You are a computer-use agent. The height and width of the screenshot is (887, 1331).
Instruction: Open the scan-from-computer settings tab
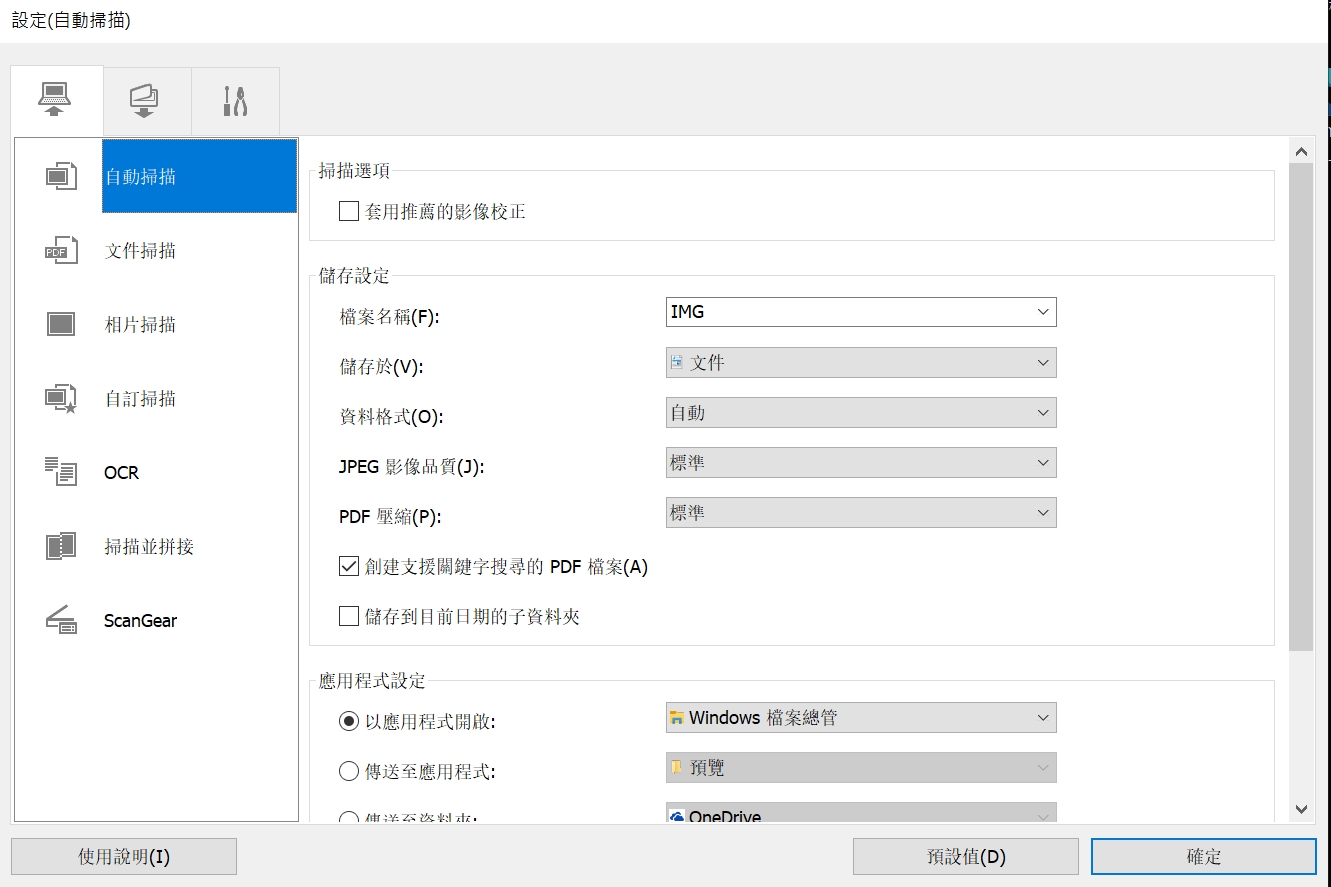tap(56, 101)
